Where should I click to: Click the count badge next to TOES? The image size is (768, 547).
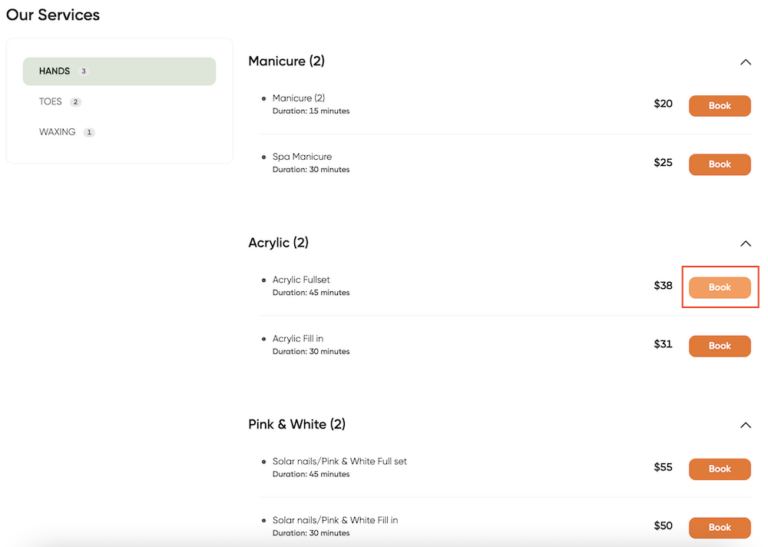[75, 102]
